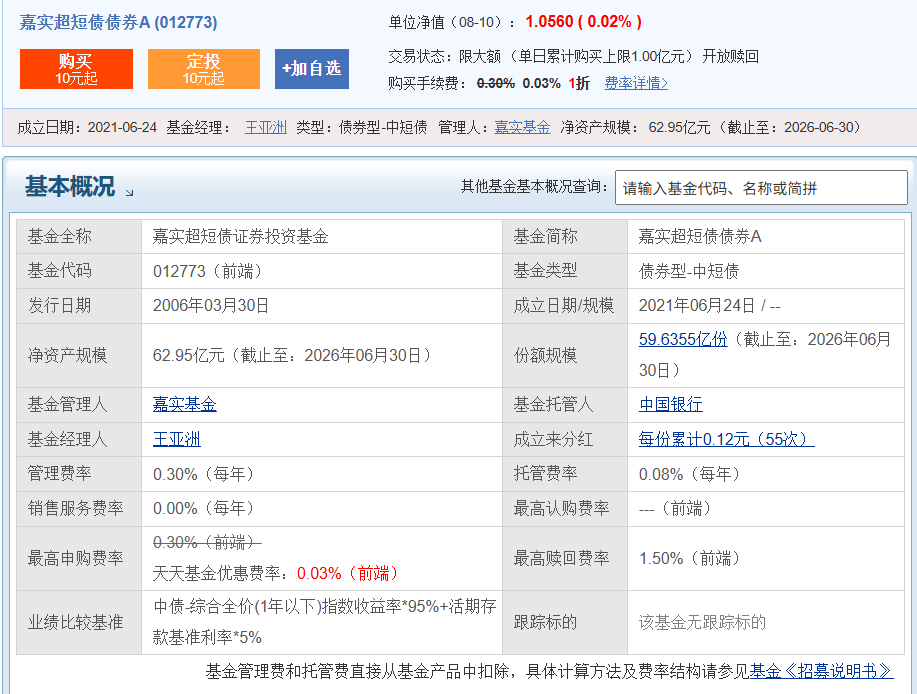The image size is (917, 694).
Task: Select establishment date 2021年06月24日 / --
Action: click(709, 305)
